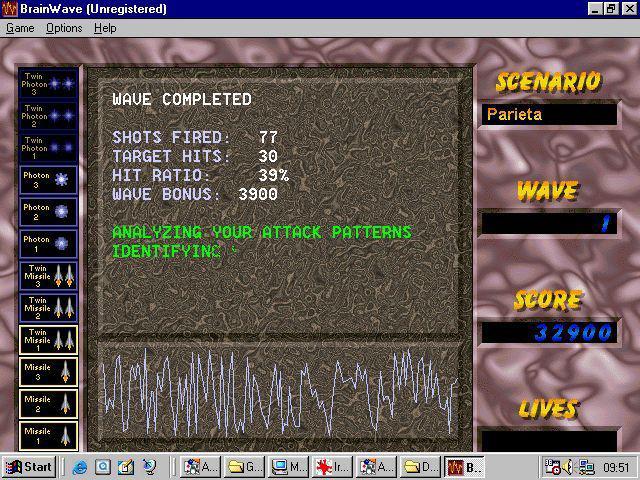Open the volume speaker tray icon
Screen dimensions: 640x480
pos(567,467)
